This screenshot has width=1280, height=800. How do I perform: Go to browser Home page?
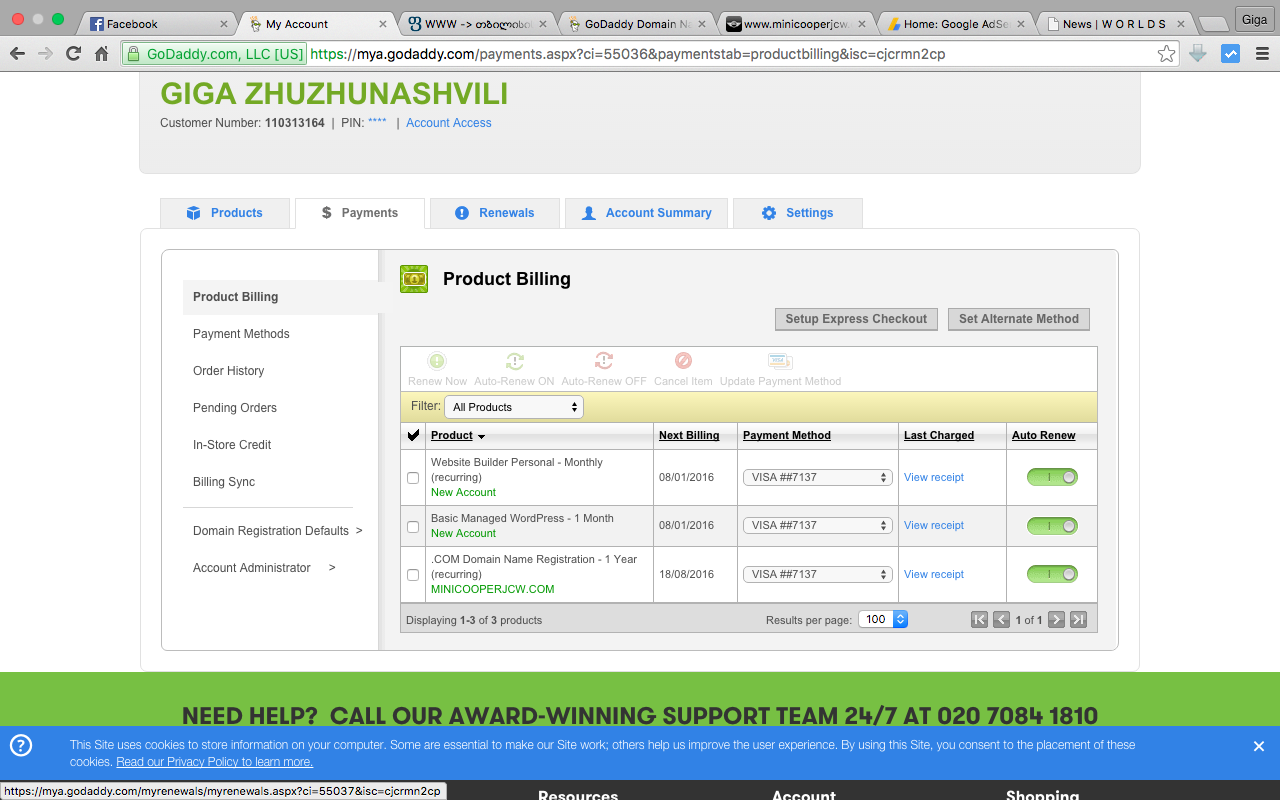[x=101, y=54]
